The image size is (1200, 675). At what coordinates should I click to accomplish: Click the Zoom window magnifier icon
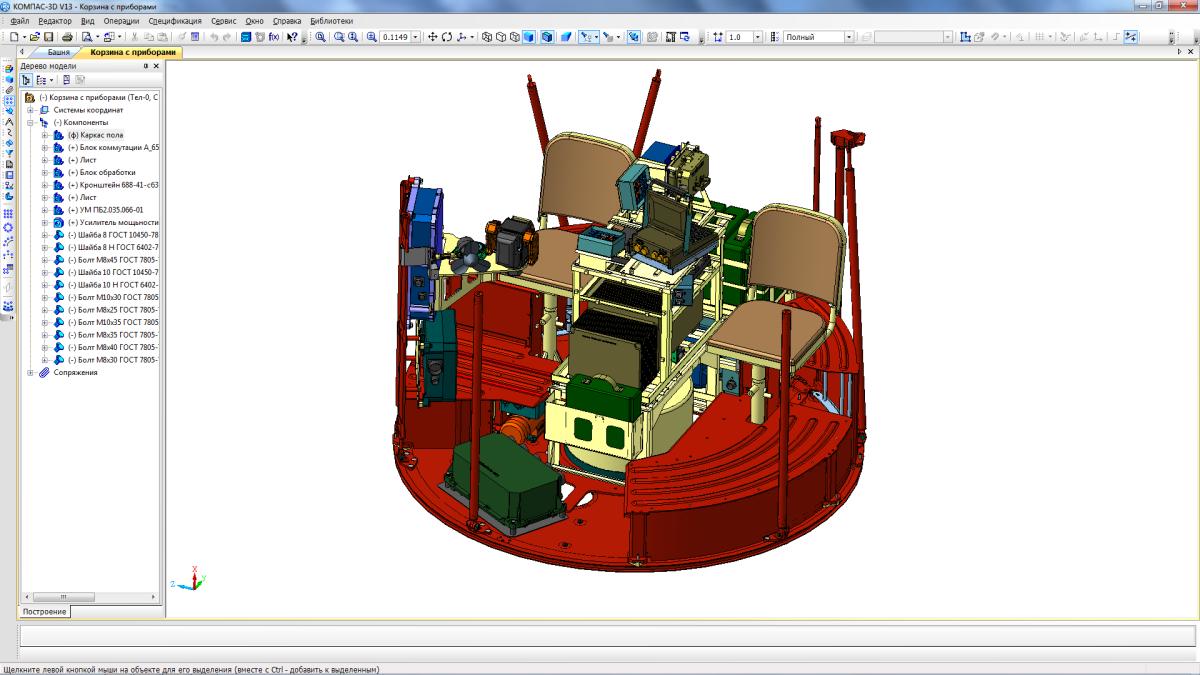320,37
